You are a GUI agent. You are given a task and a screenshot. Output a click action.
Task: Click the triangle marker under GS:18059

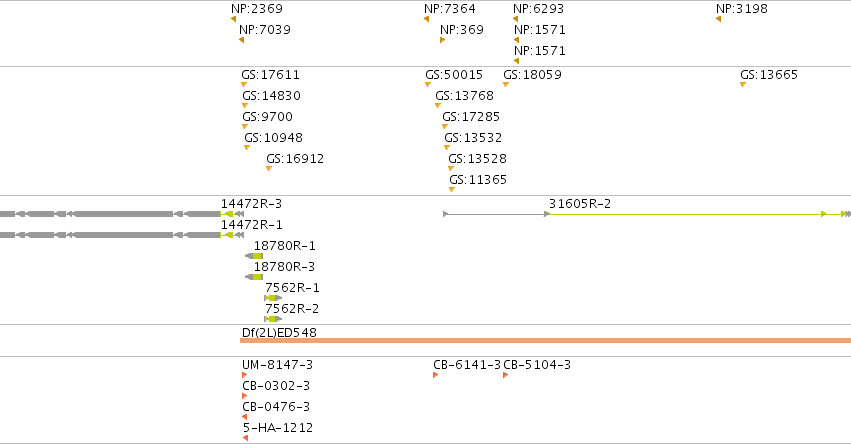pos(506,85)
